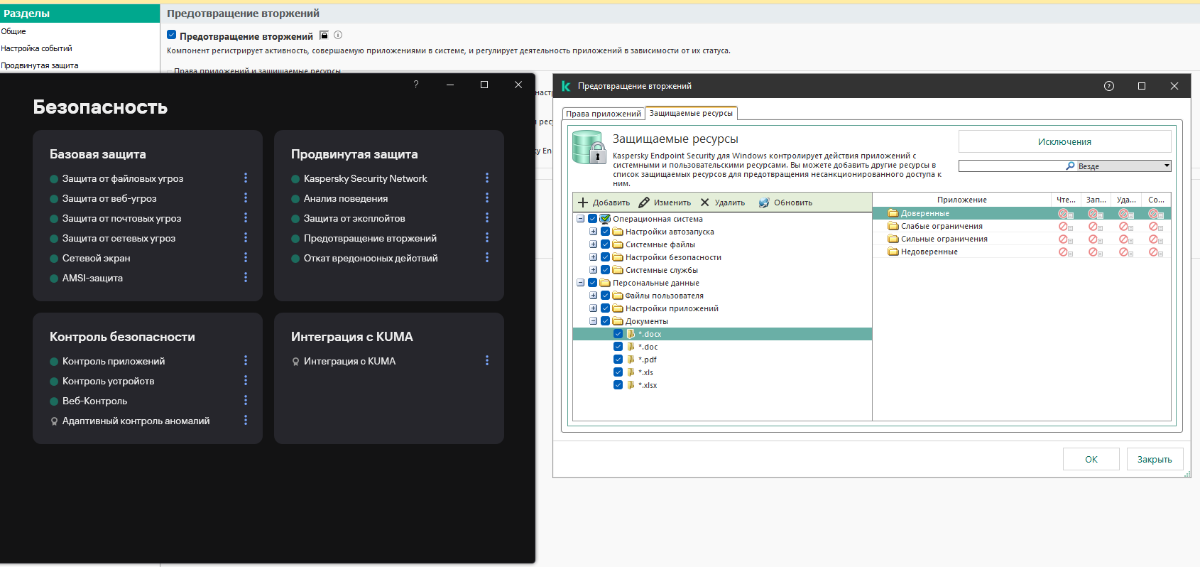Open three-dot menu for Сетевой экран

coord(245,258)
